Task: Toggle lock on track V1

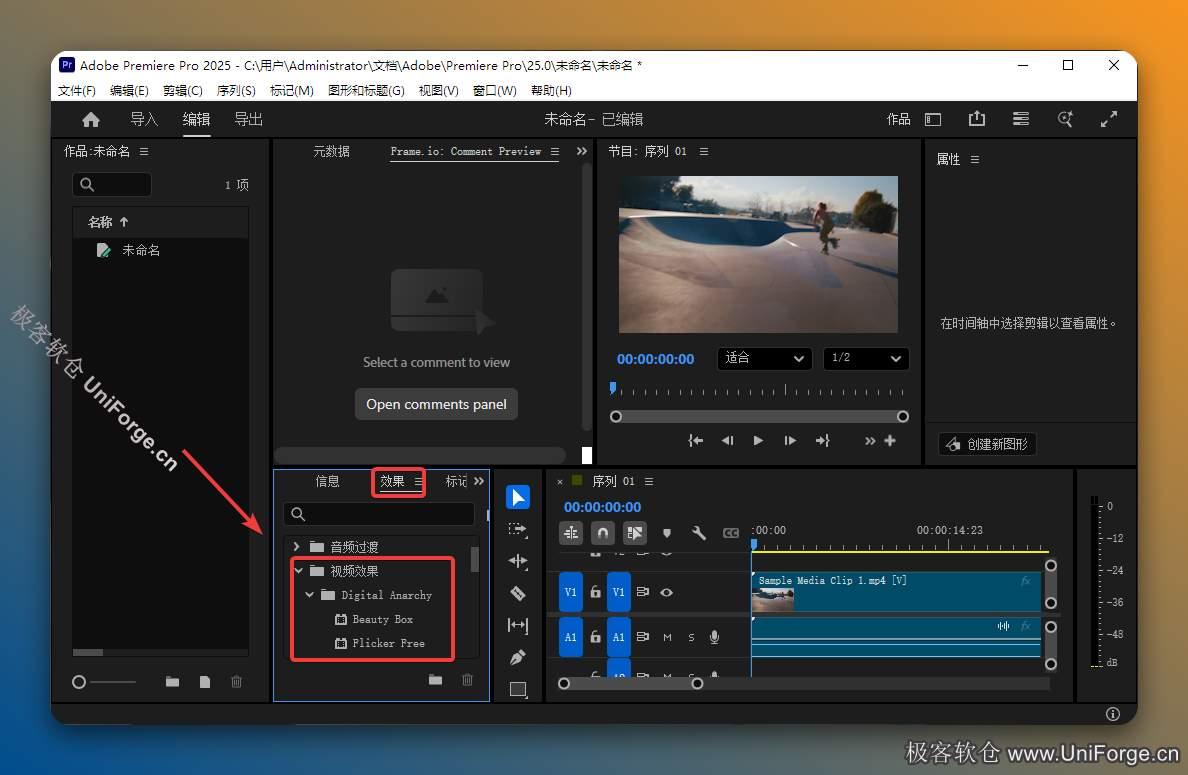Action: coord(596,592)
